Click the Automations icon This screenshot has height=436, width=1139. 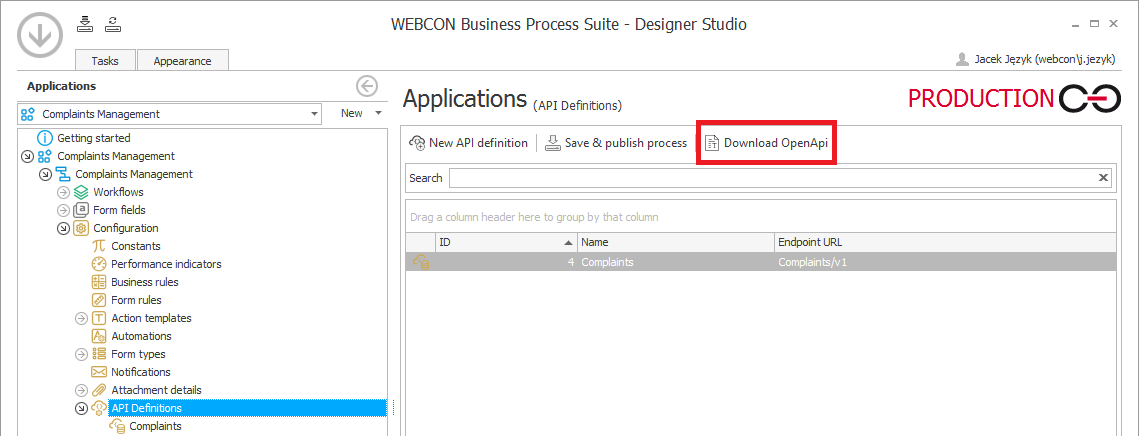click(x=100, y=336)
